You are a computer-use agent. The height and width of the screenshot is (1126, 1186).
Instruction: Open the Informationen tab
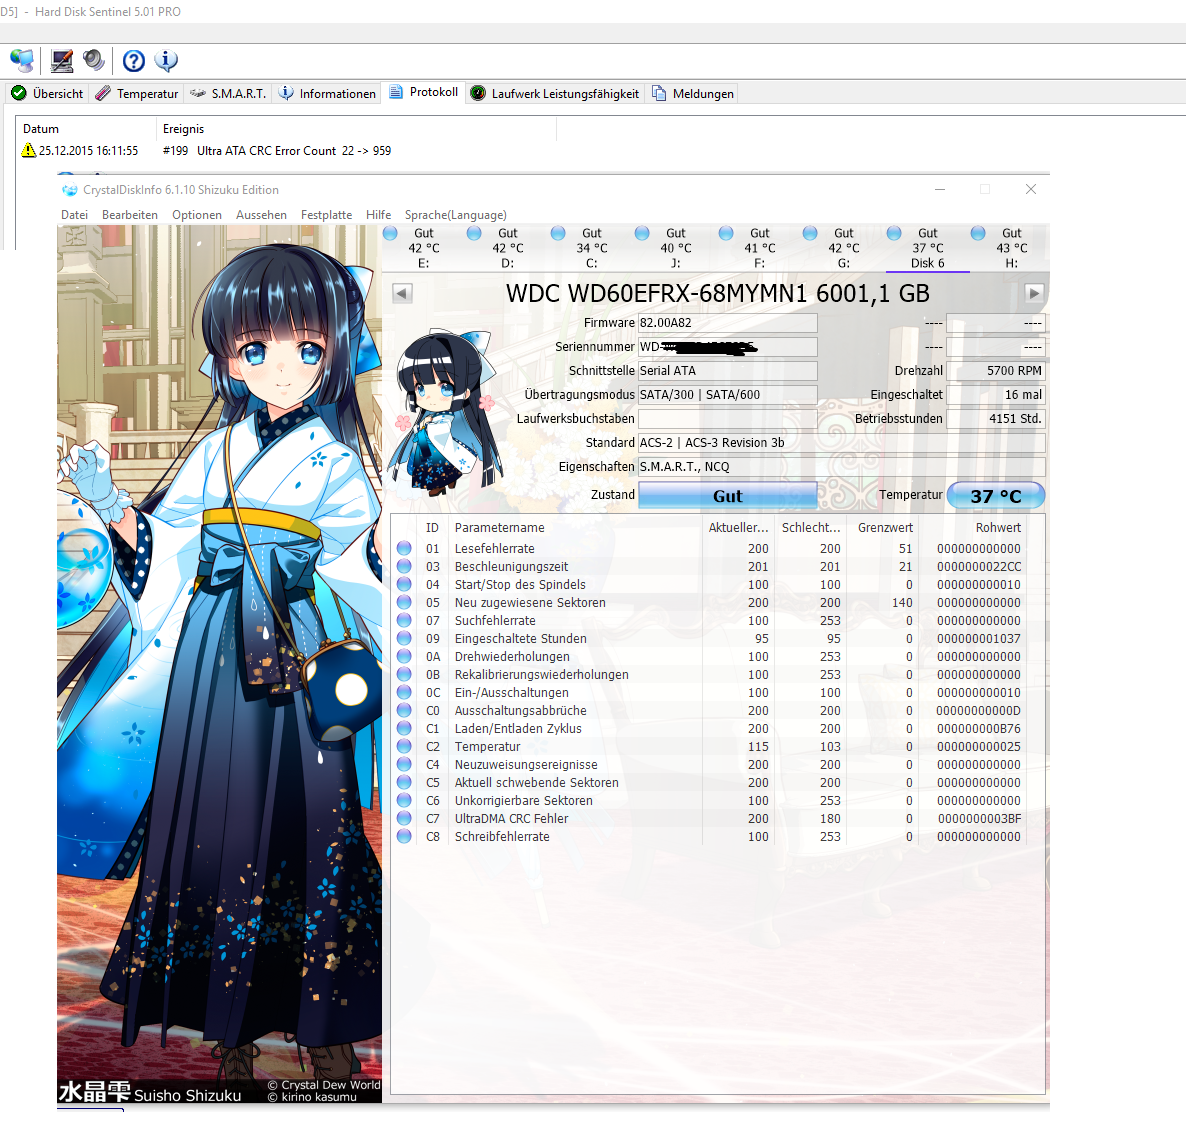[328, 93]
